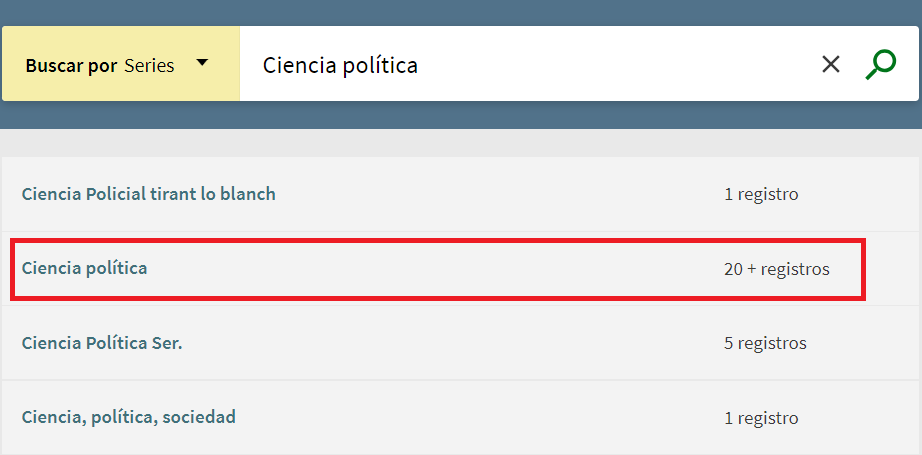Open the "Ciencia política" series link
Screen dimensions: 922x455
(84, 268)
